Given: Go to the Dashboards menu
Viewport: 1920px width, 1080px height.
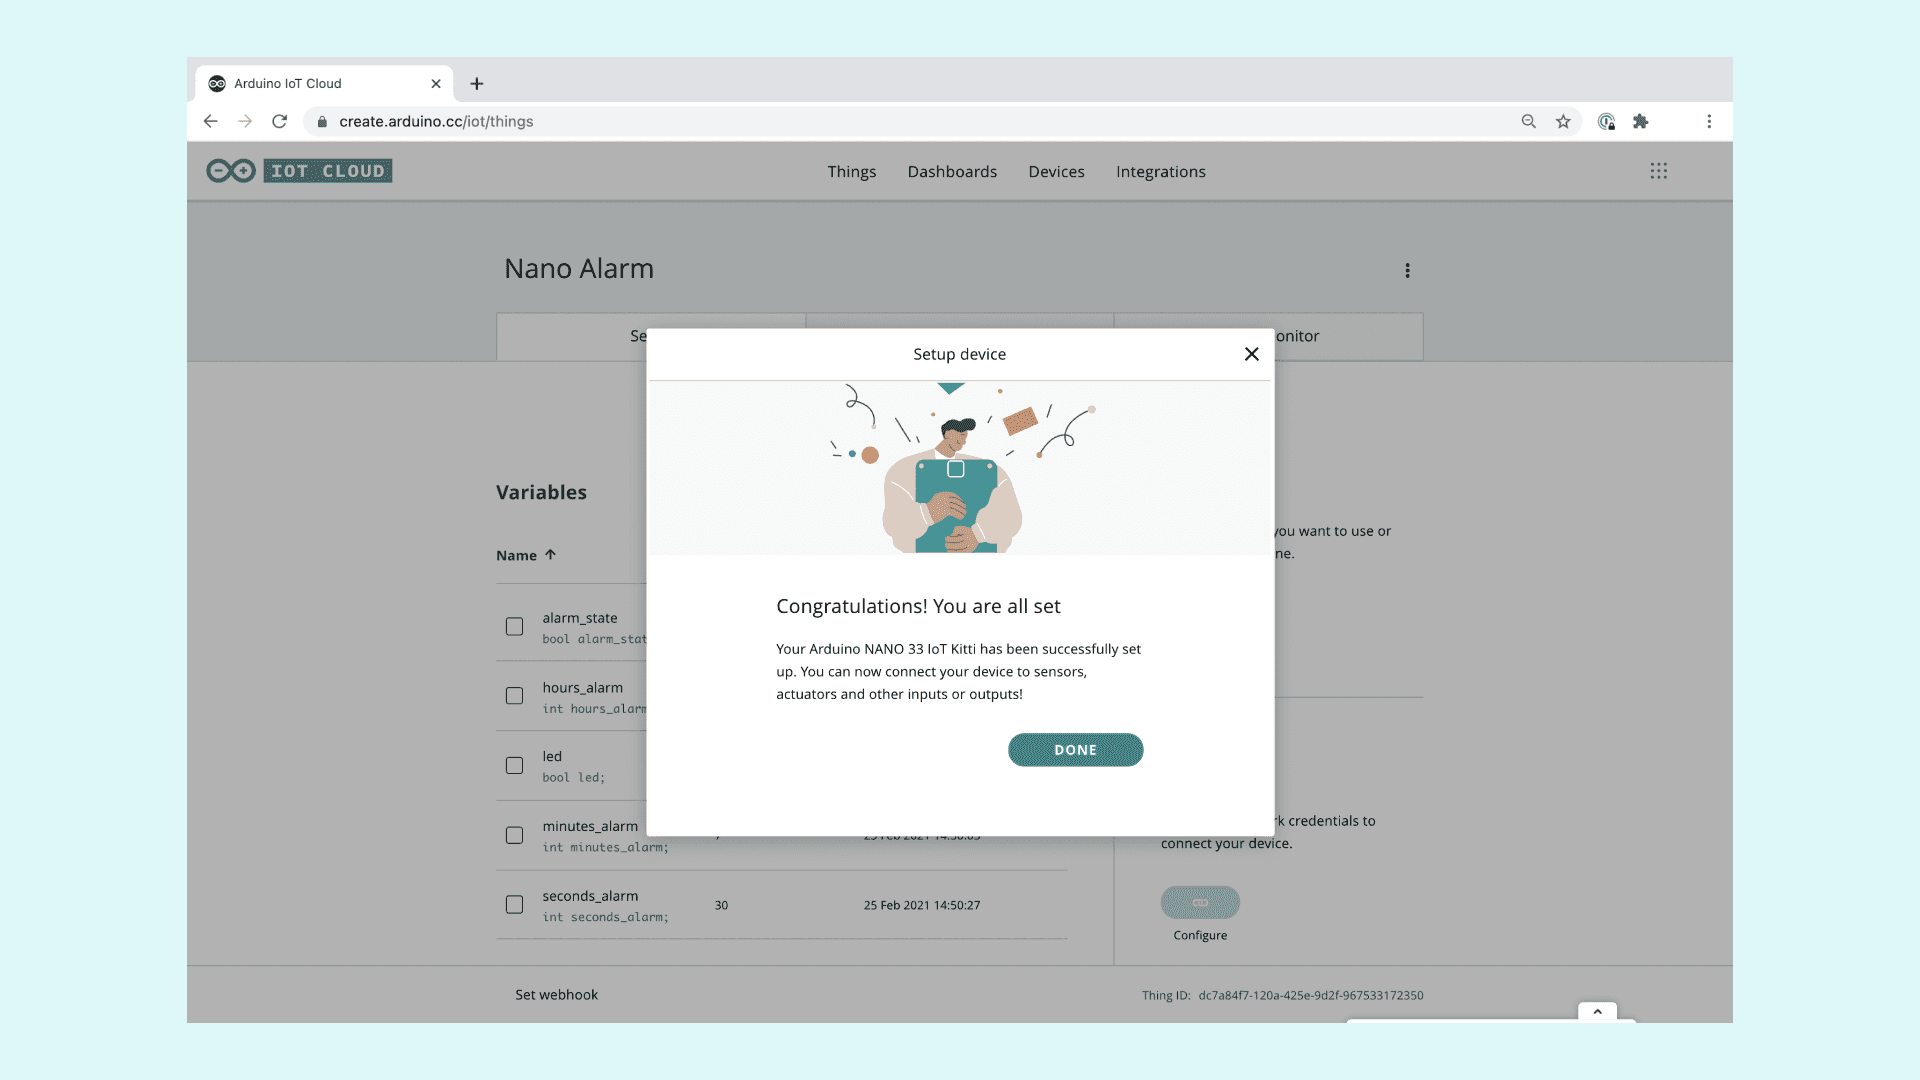Looking at the screenshot, I should point(952,172).
